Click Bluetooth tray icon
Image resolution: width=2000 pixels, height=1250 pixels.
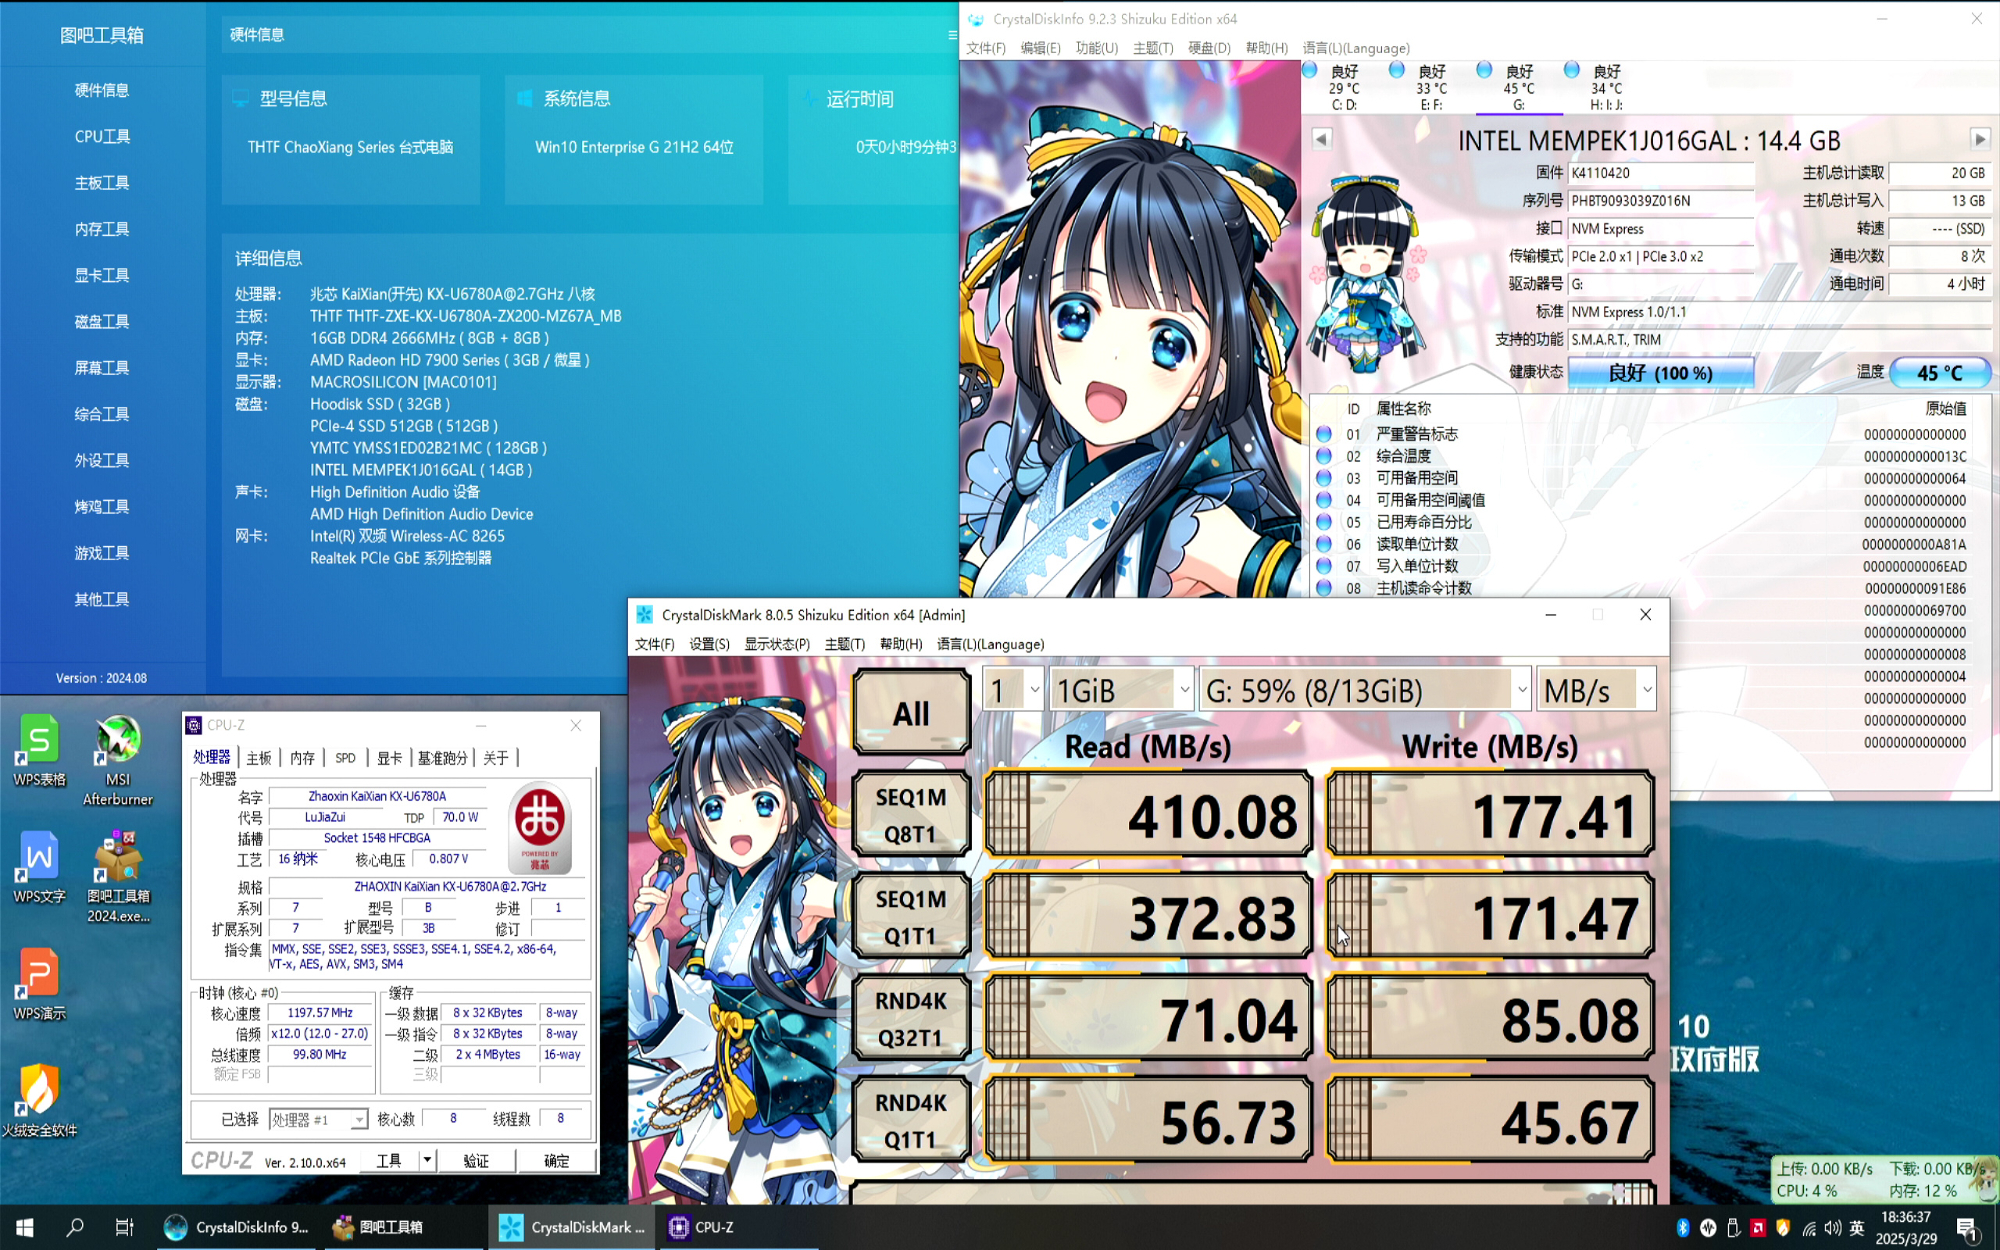point(1683,1227)
